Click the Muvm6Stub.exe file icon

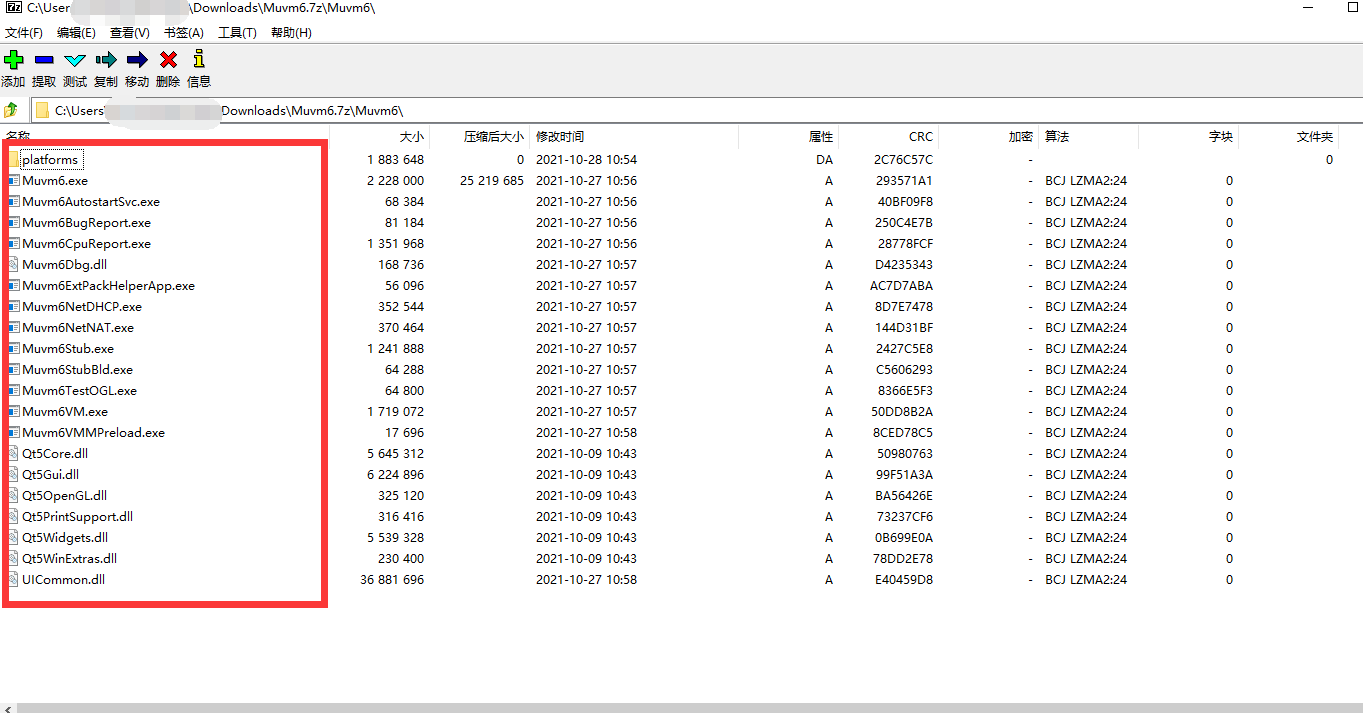14,349
